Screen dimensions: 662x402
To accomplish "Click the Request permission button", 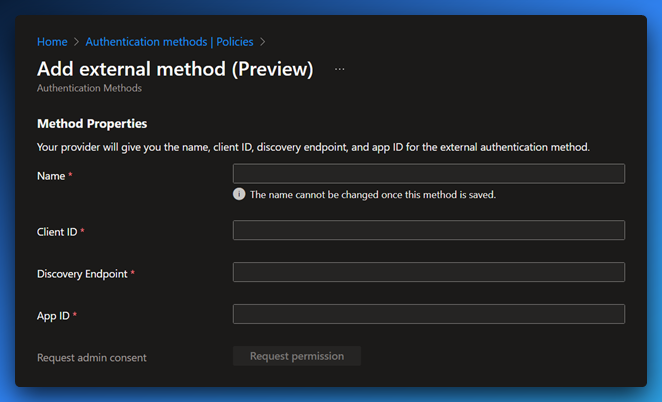I will click(297, 356).
